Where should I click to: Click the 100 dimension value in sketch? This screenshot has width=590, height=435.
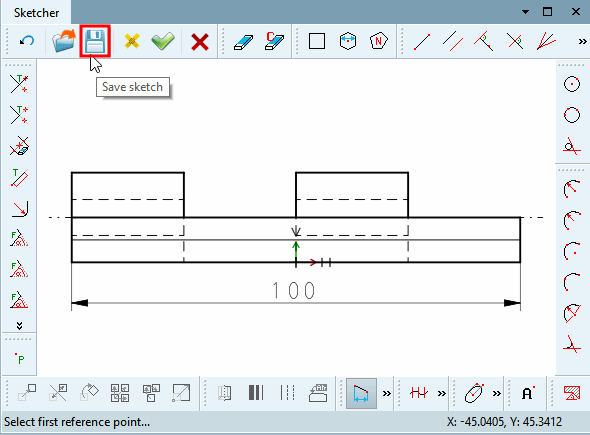(293, 290)
